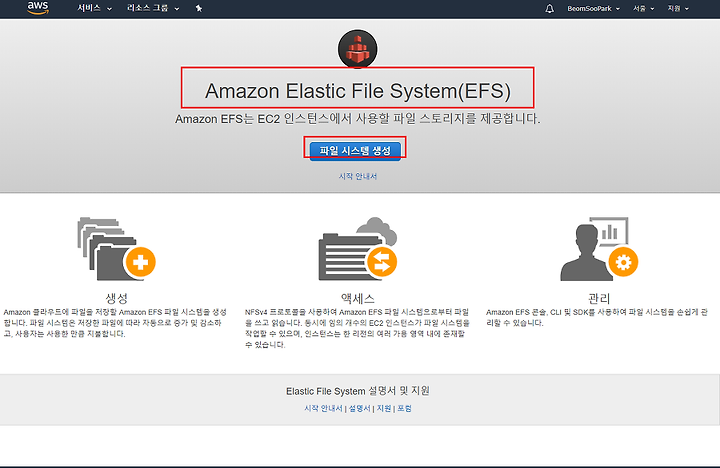Screen dimensions: 720x468
Task: Click the 생성 heading text
Action: point(117,299)
